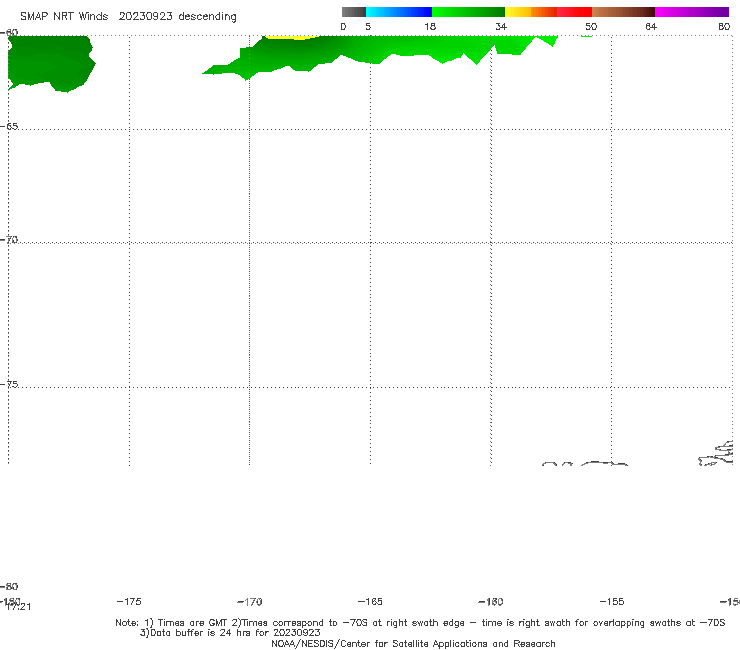Click the gray segment of the wind color bar
Screen dimensions: 740x650
(x=353, y=12)
